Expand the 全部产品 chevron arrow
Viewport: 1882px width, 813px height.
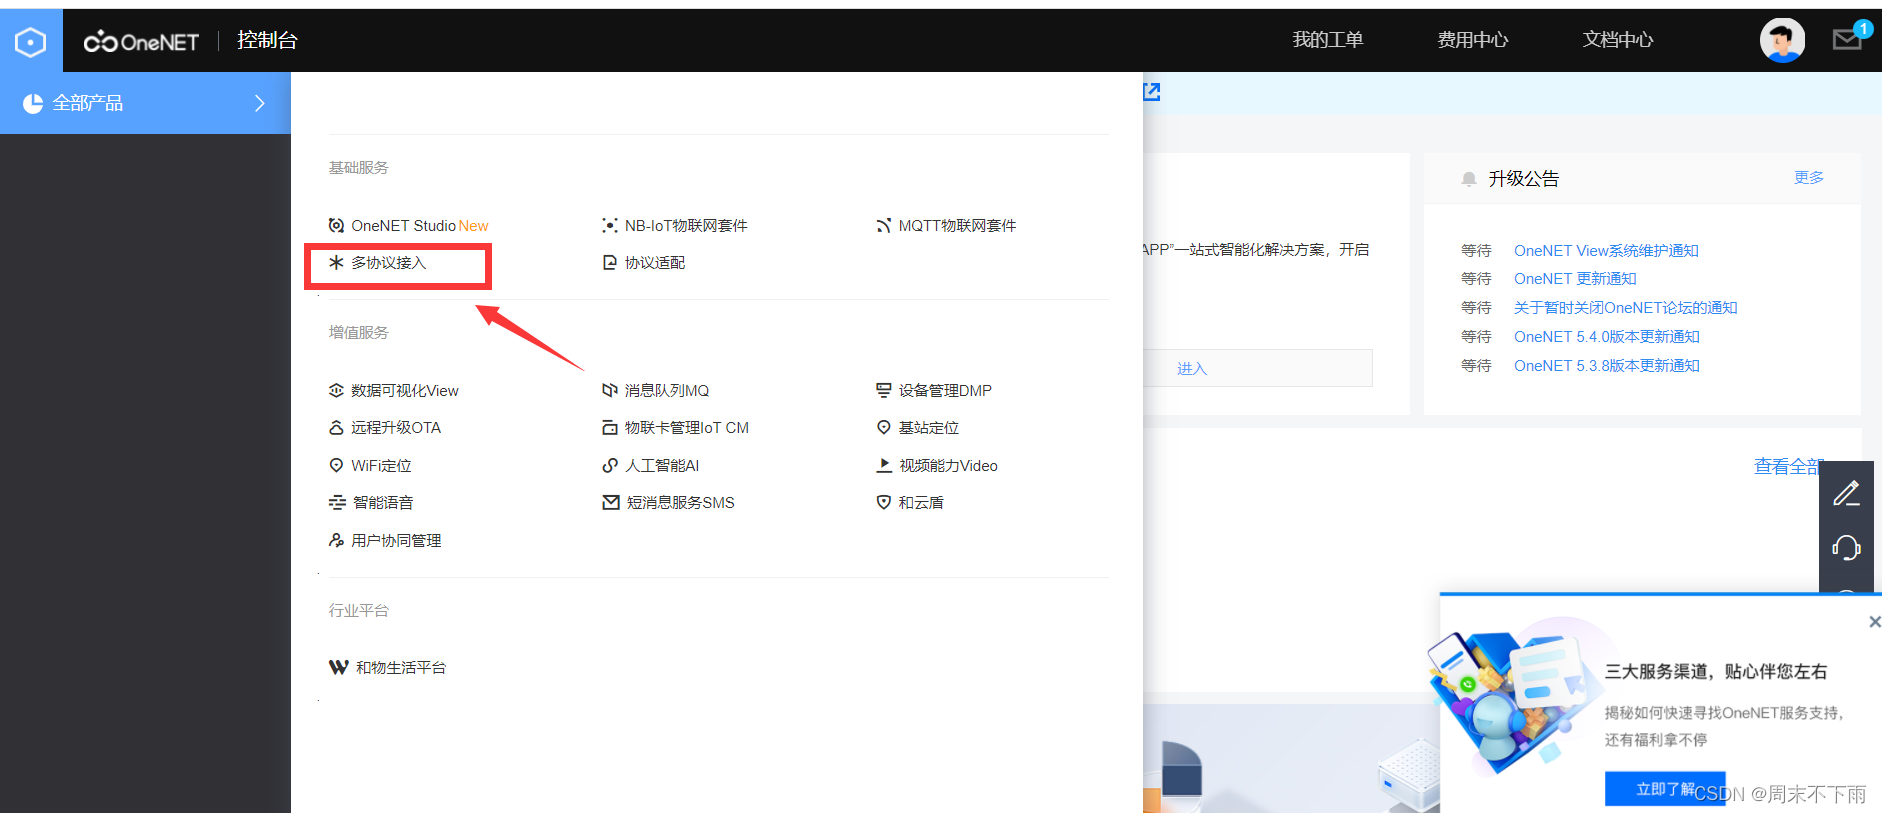click(259, 103)
